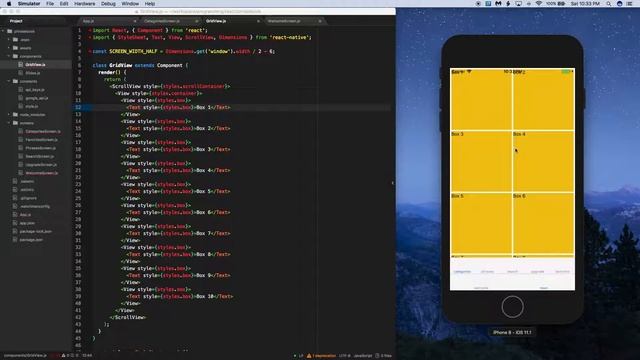This screenshot has height=360, width=640.
Task: Click the components/GridView.js path in status bar
Action: pyautogui.click(x=25, y=356)
